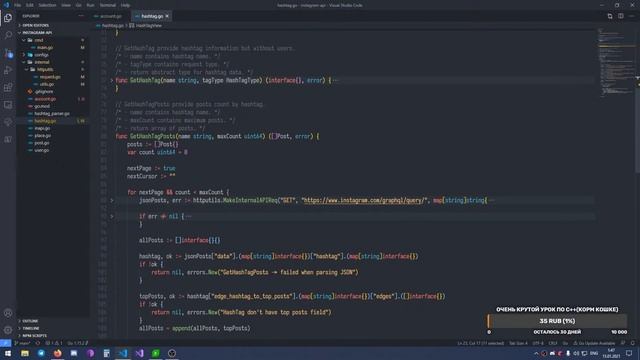Screen dimensions: 640x360
Task: Click the notifications bell in the status bar
Action: coord(632,343)
